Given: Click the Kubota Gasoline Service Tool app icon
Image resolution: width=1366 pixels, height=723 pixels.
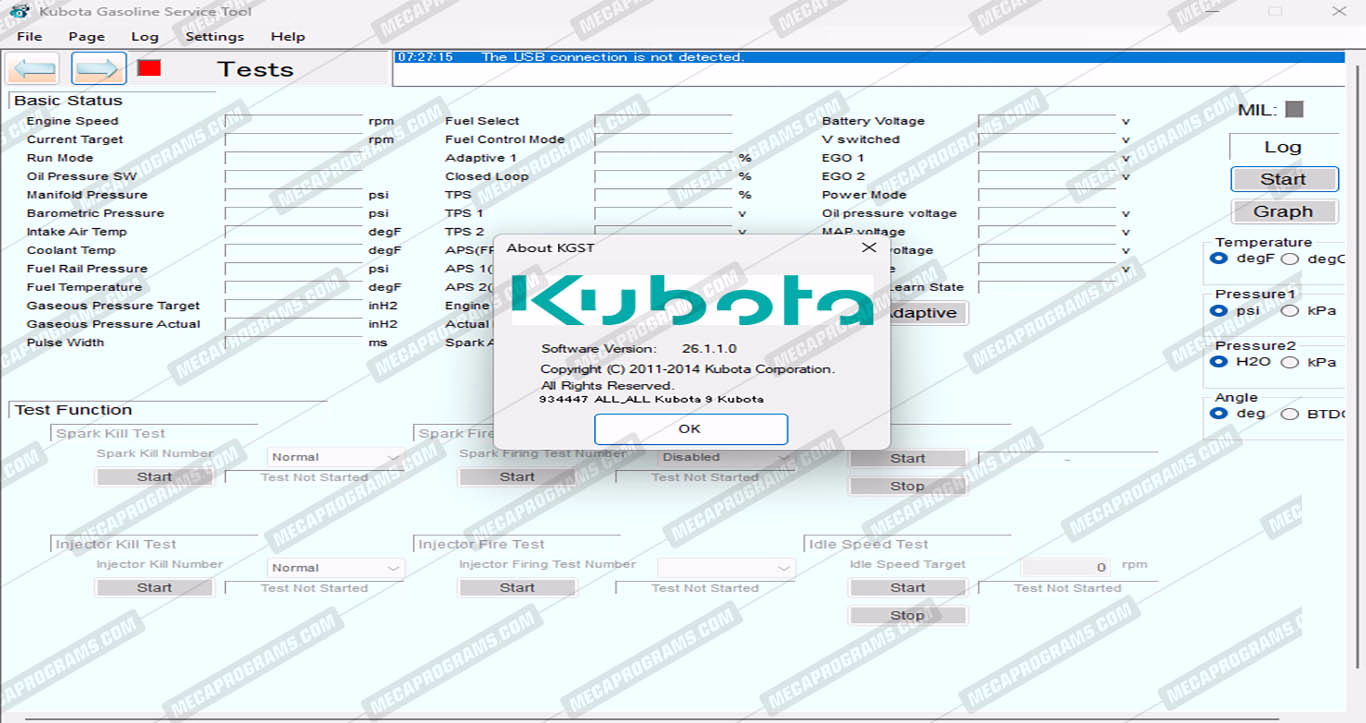Looking at the screenshot, I should (x=19, y=11).
